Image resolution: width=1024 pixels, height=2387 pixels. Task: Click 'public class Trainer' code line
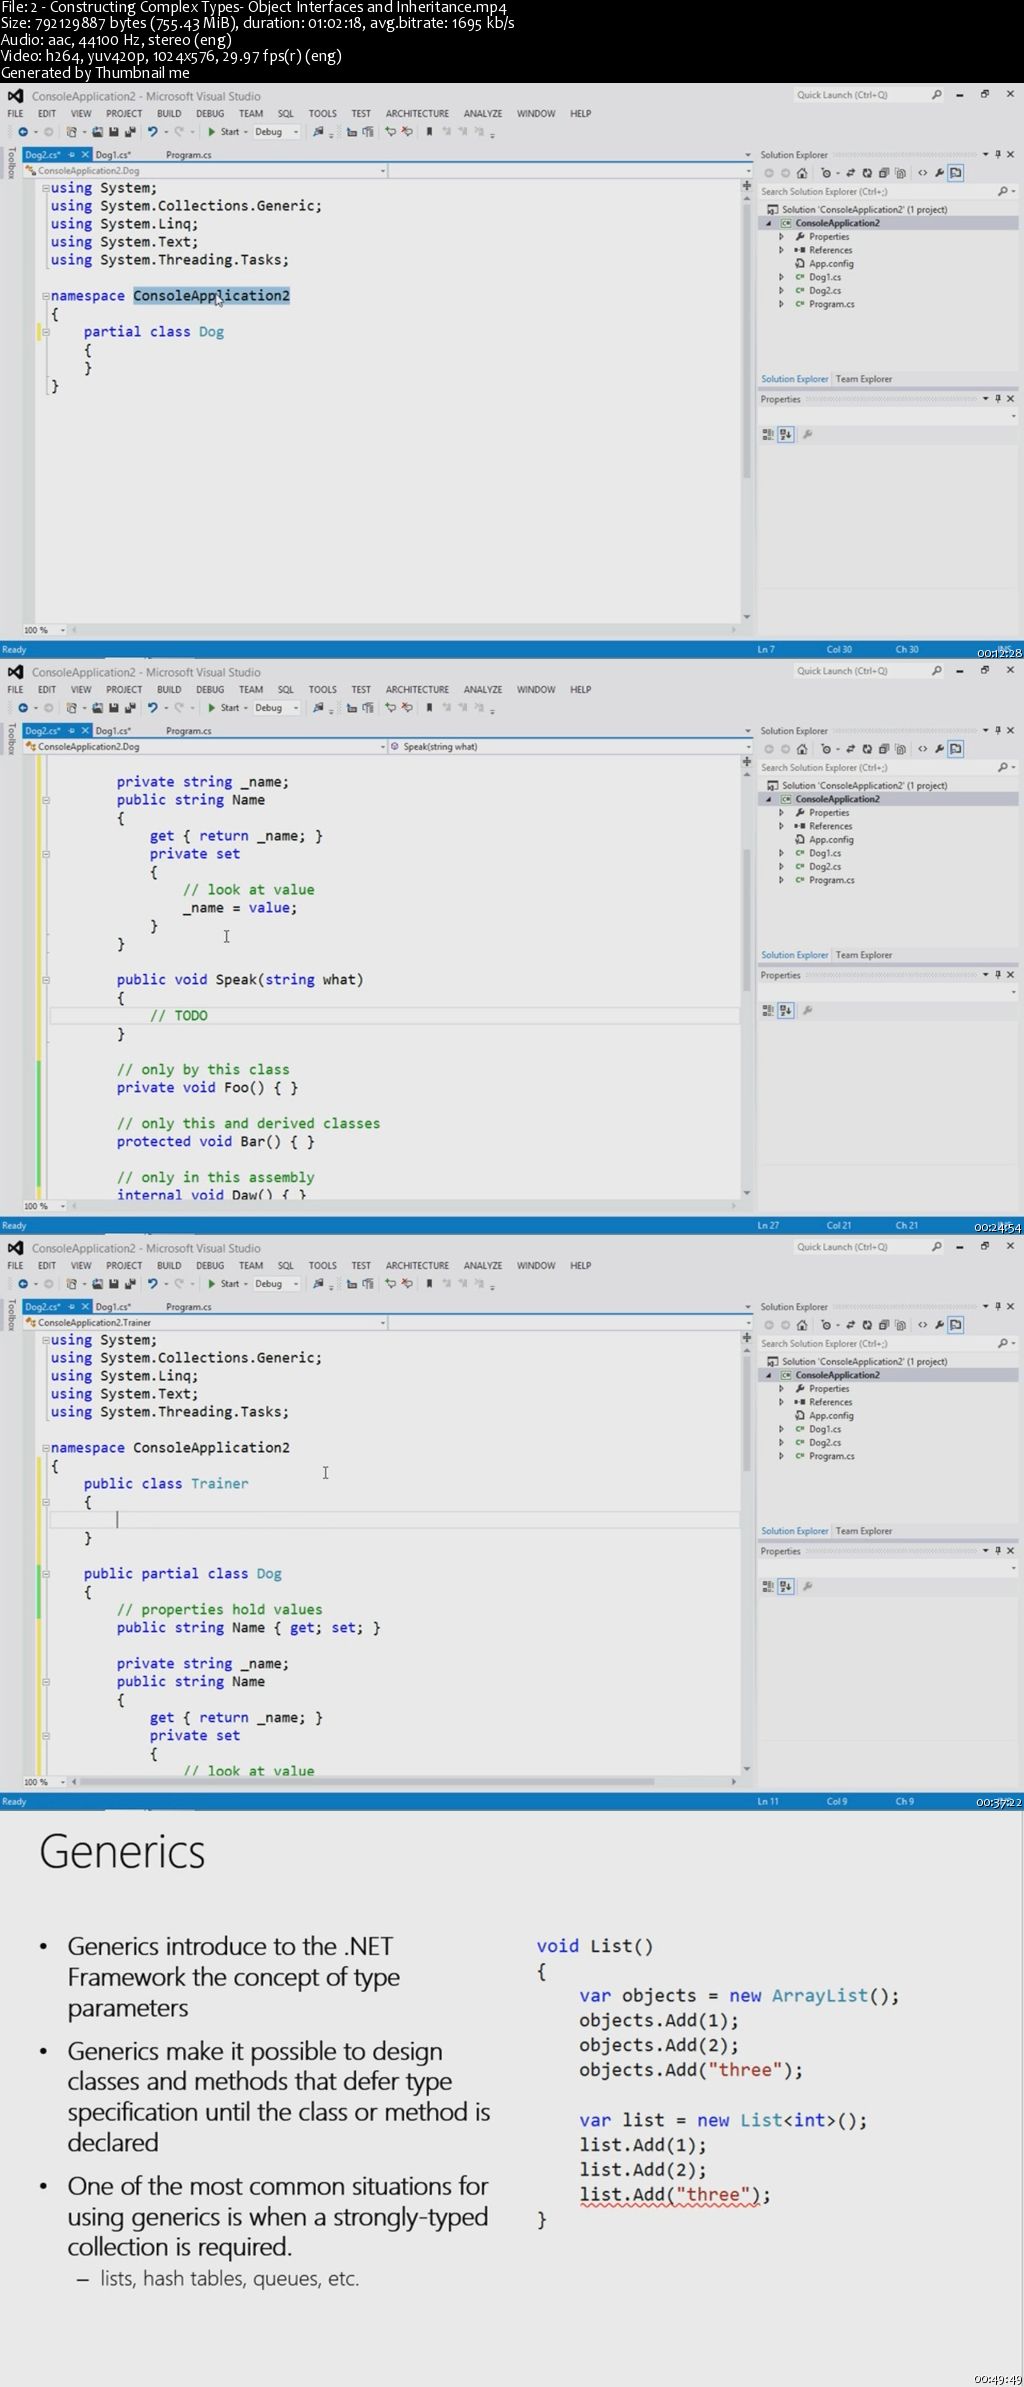point(166,1484)
